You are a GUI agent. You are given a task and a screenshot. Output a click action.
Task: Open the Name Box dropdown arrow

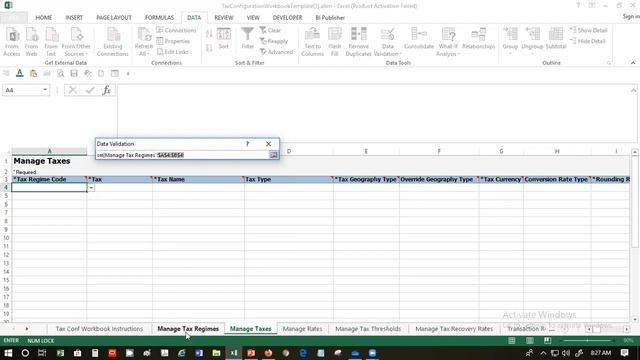tap(45, 90)
